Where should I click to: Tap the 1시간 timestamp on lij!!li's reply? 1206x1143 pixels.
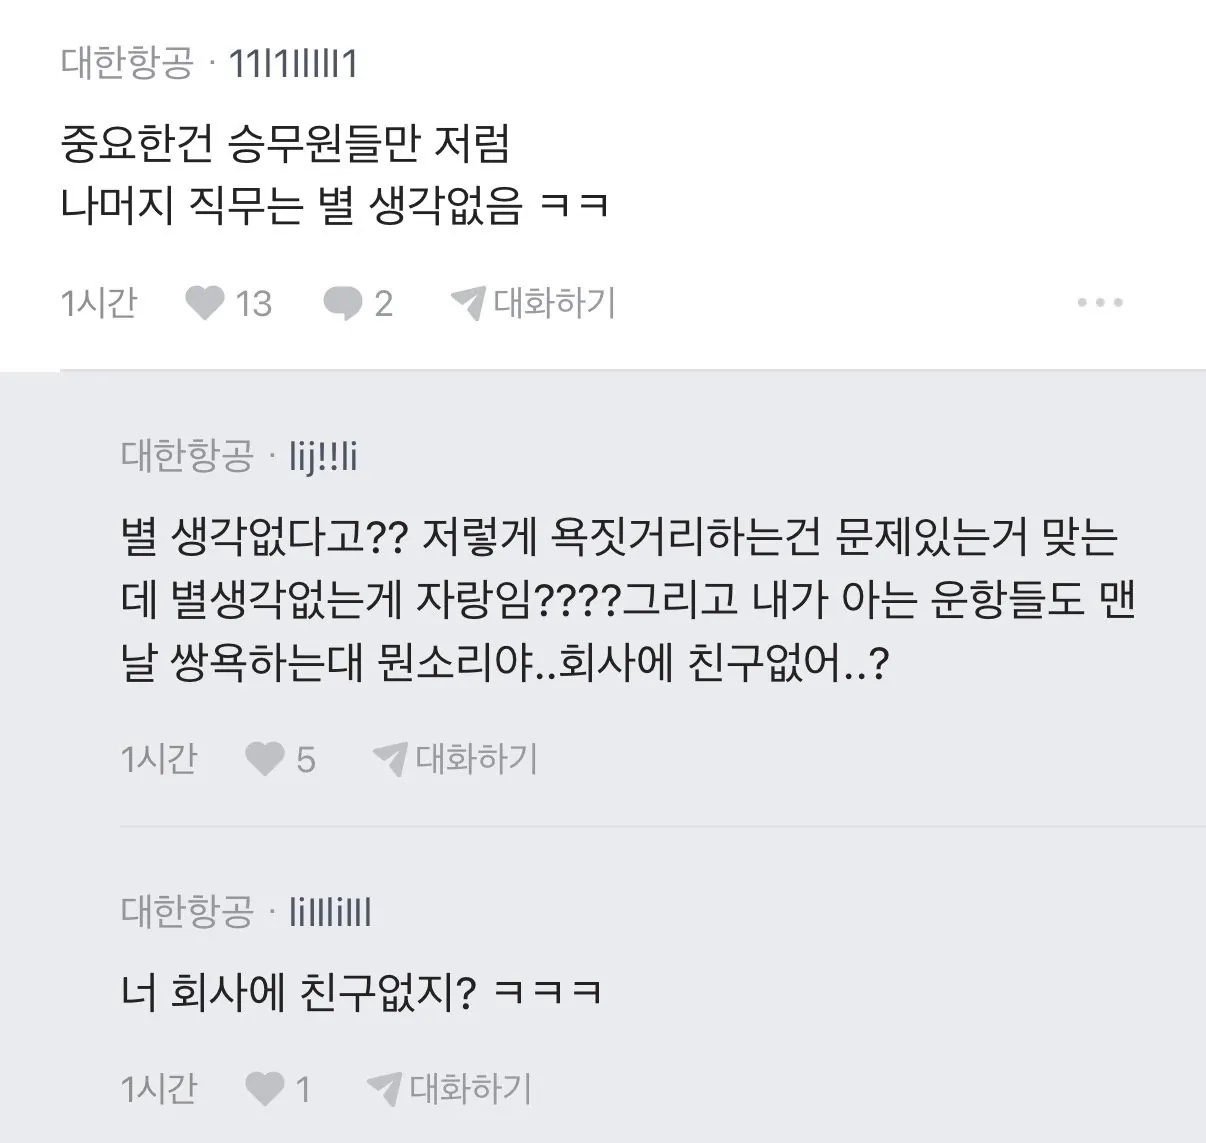tap(159, 759)
